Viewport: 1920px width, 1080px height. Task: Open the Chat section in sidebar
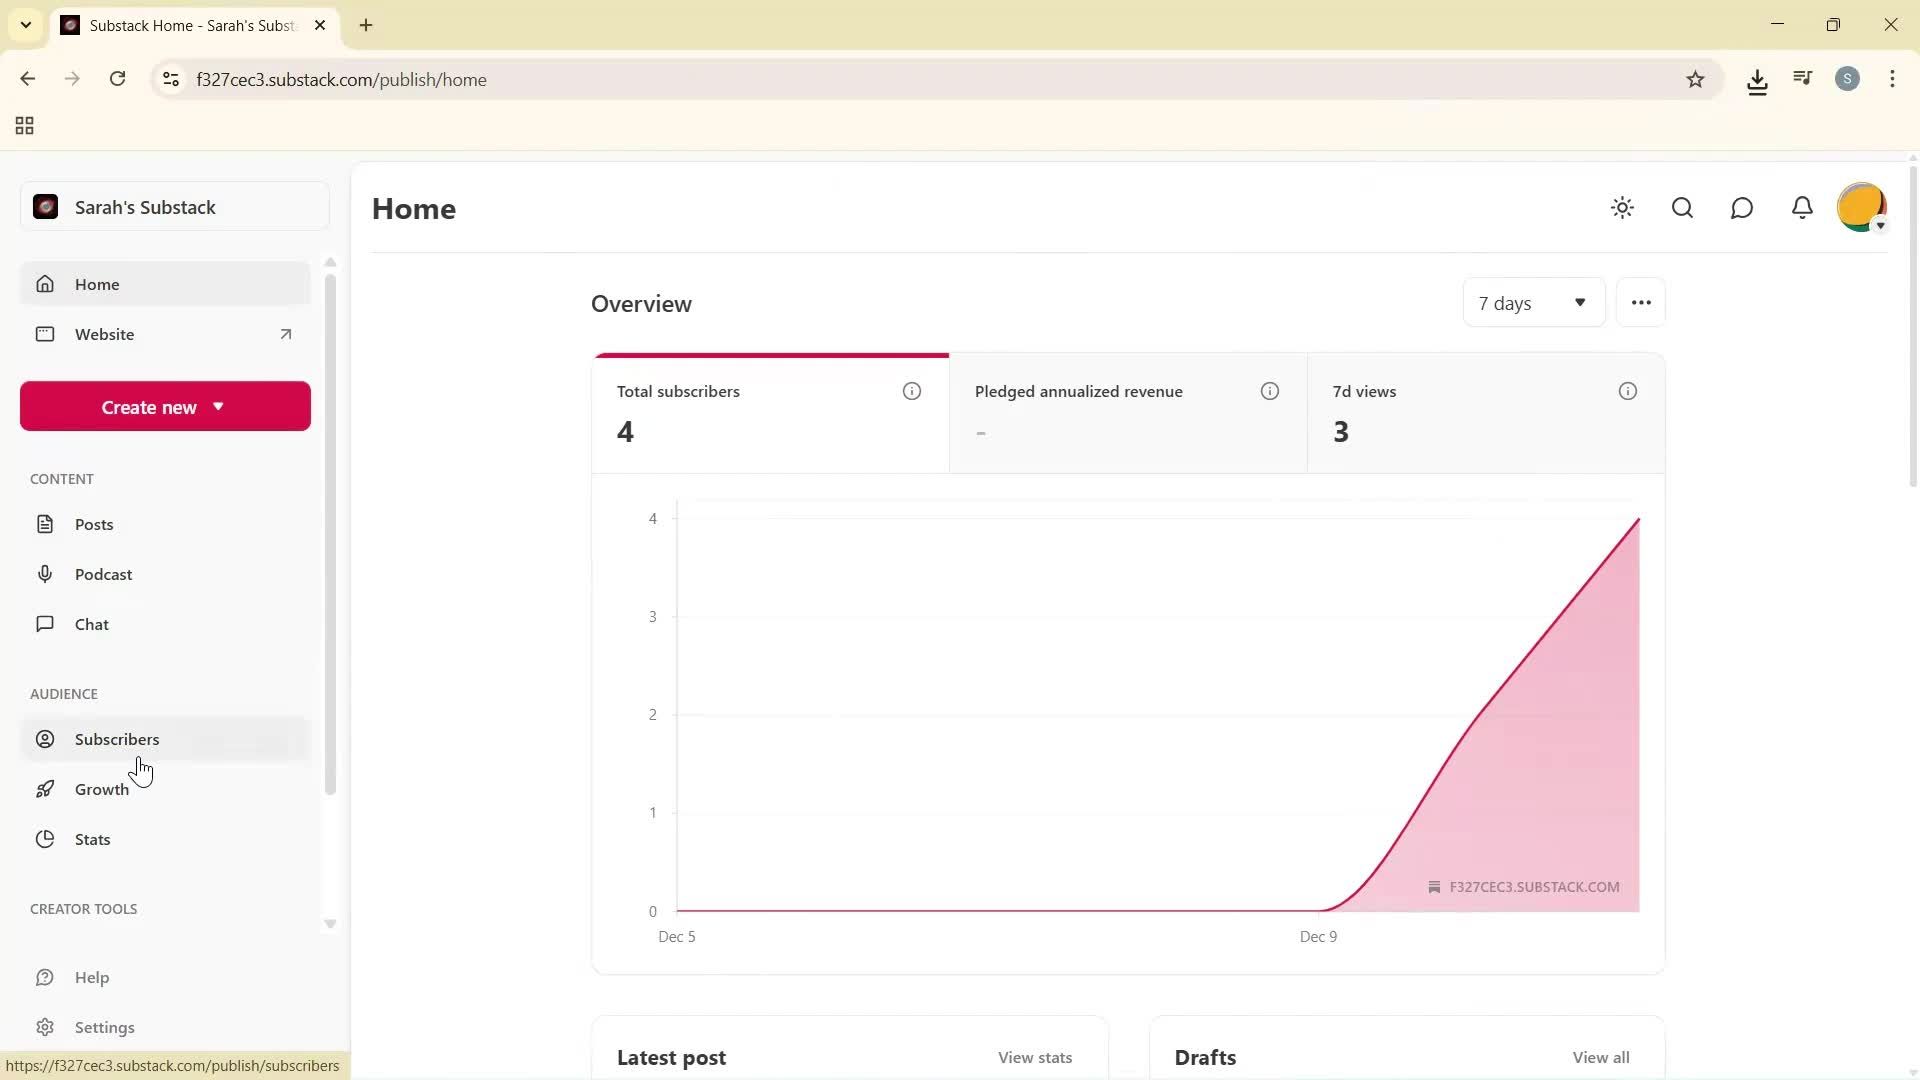pos(90,623)
